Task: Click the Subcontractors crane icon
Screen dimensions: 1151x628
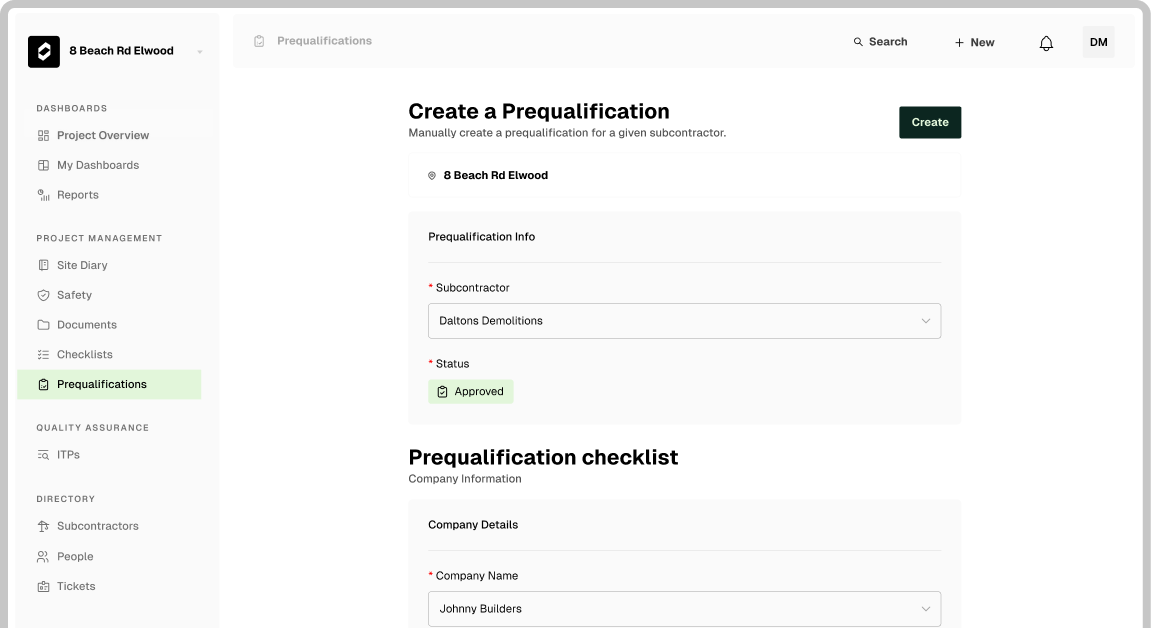Action: pyautogui.click(x=43, y=526)
